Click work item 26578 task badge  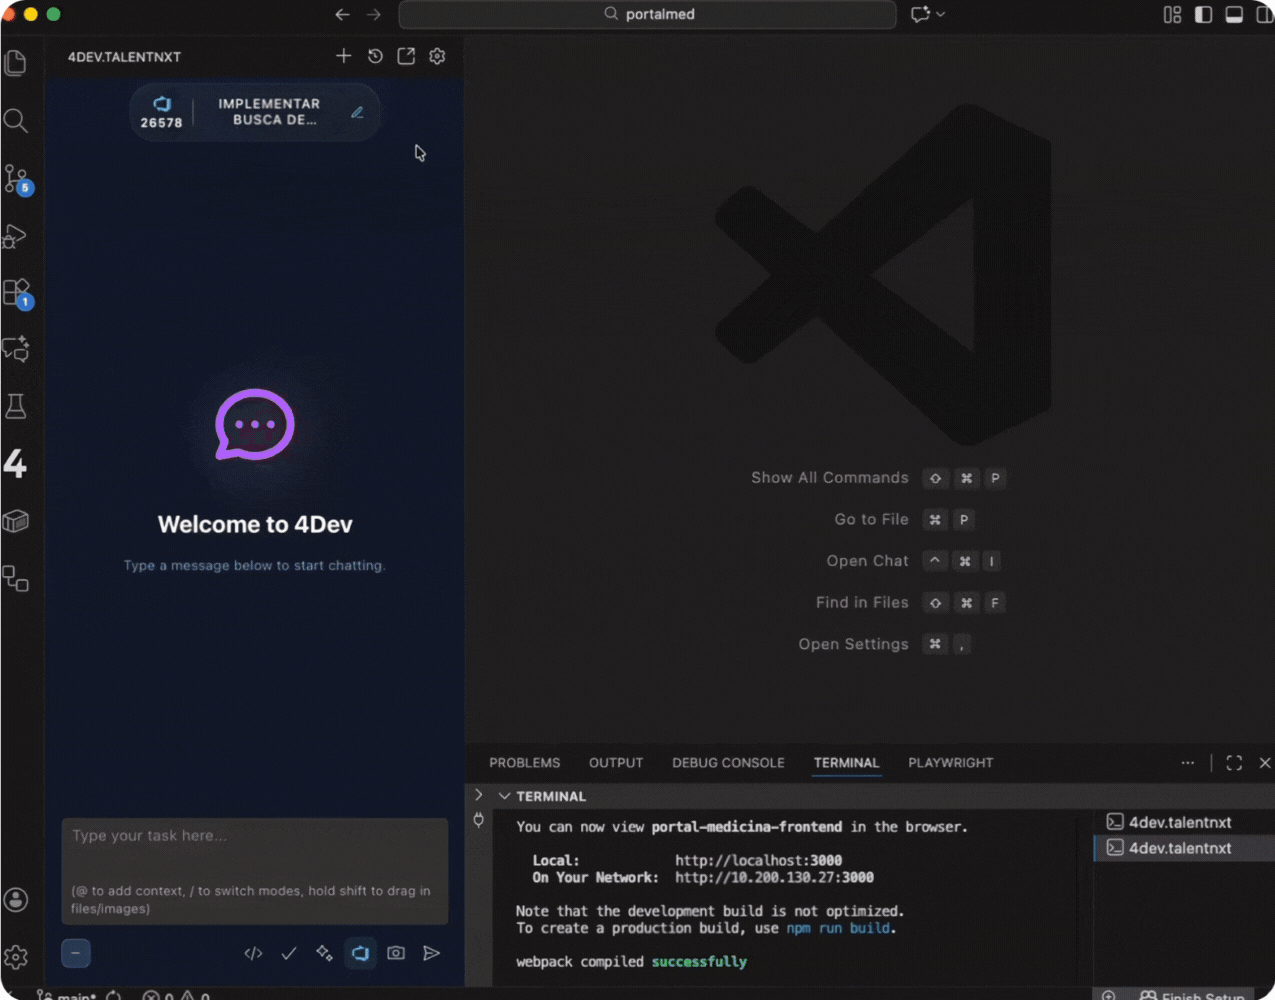click(x=161, y=112)
